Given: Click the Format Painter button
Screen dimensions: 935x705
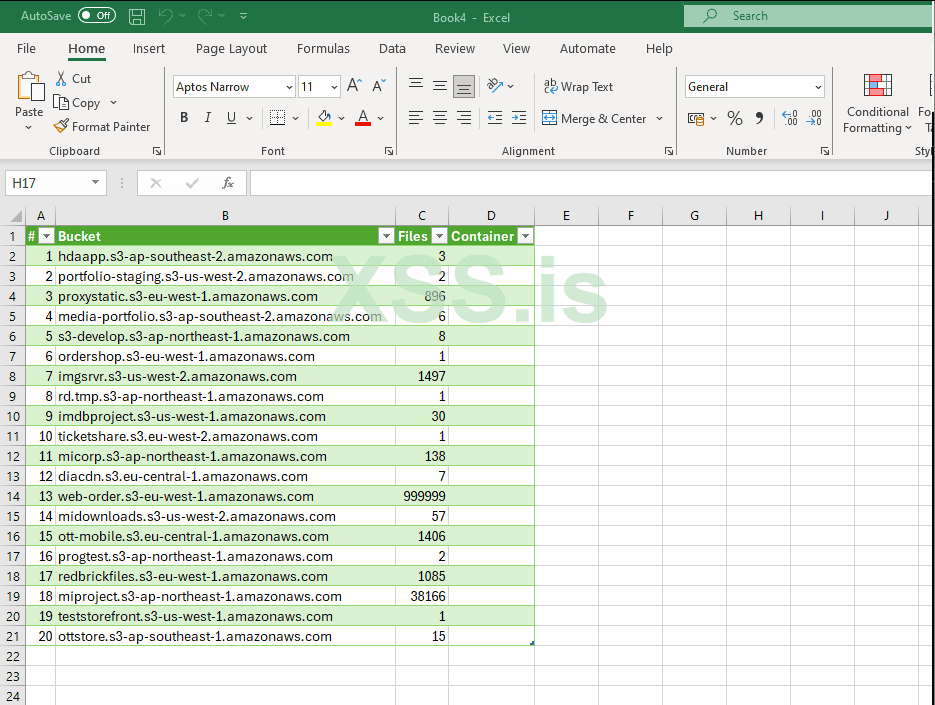Looking at the screenshot, I should (102, 126).
